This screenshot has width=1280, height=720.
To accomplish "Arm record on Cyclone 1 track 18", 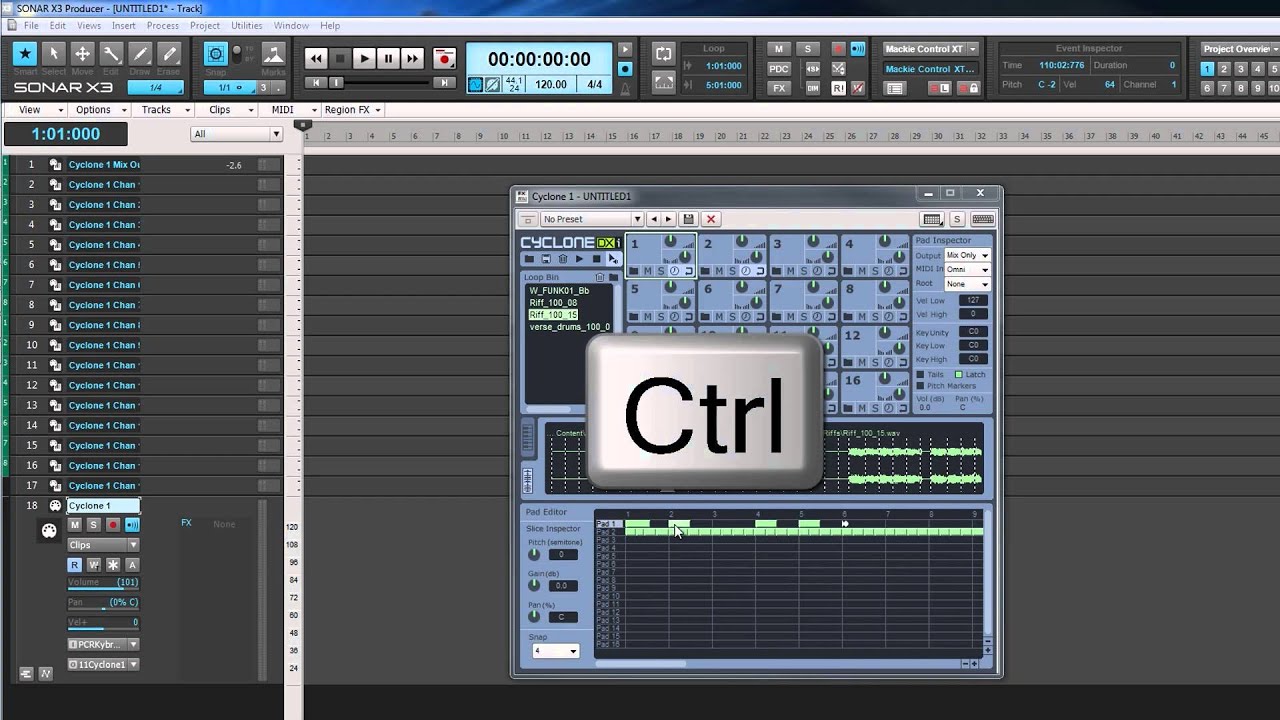I will coord(113,525).
